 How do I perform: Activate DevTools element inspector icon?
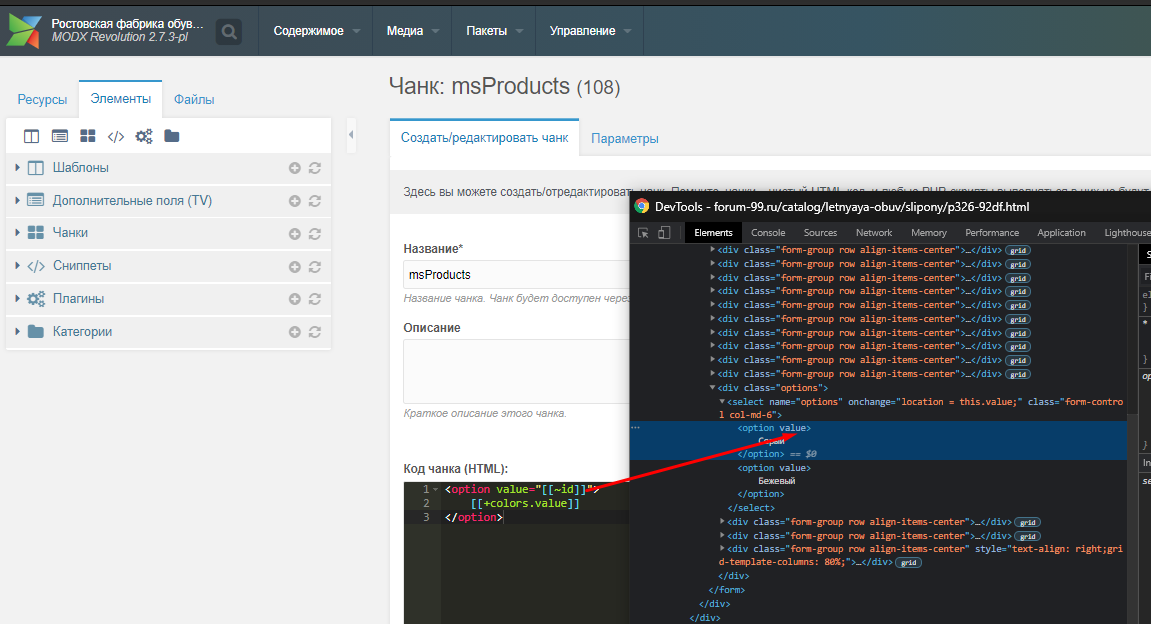coord(643,233)
